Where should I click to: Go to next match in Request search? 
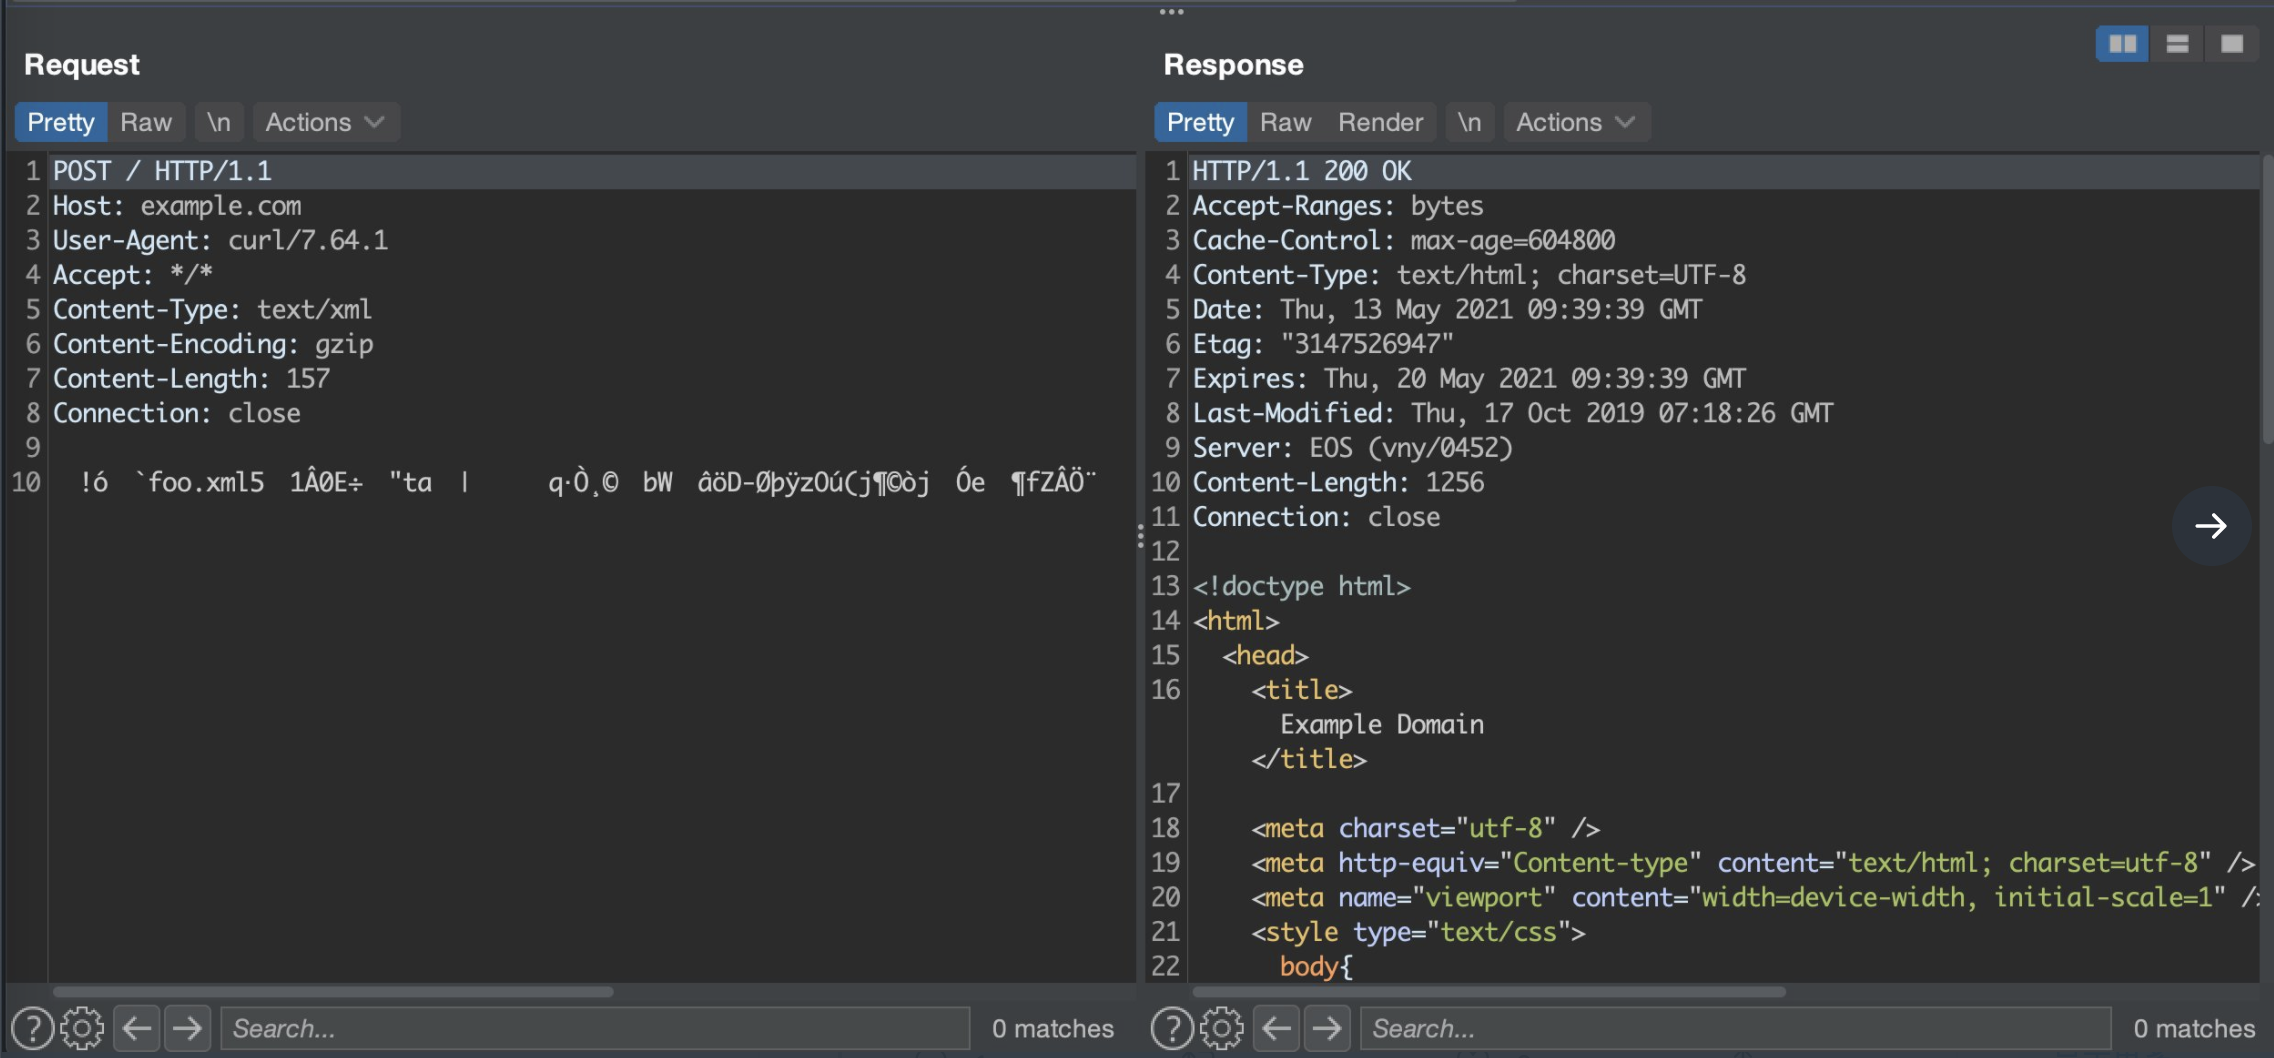[x=187, y=1028]
